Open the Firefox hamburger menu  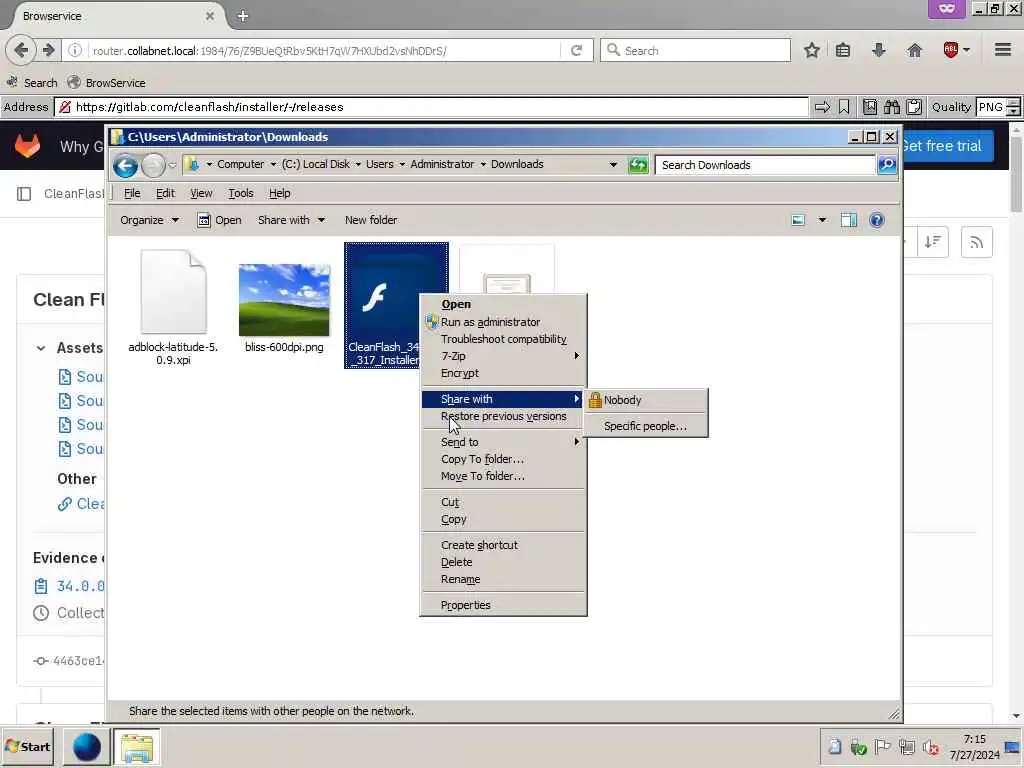point(1003,50)
